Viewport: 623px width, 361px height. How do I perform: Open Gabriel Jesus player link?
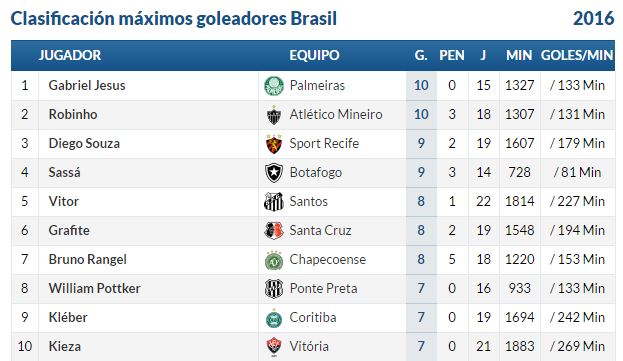tap(87, 85)
